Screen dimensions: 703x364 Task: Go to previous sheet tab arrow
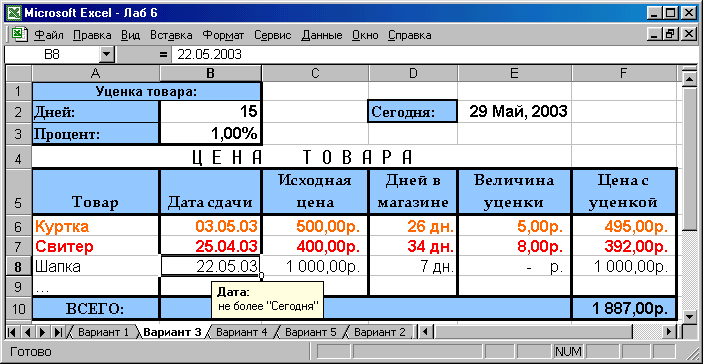27,333
